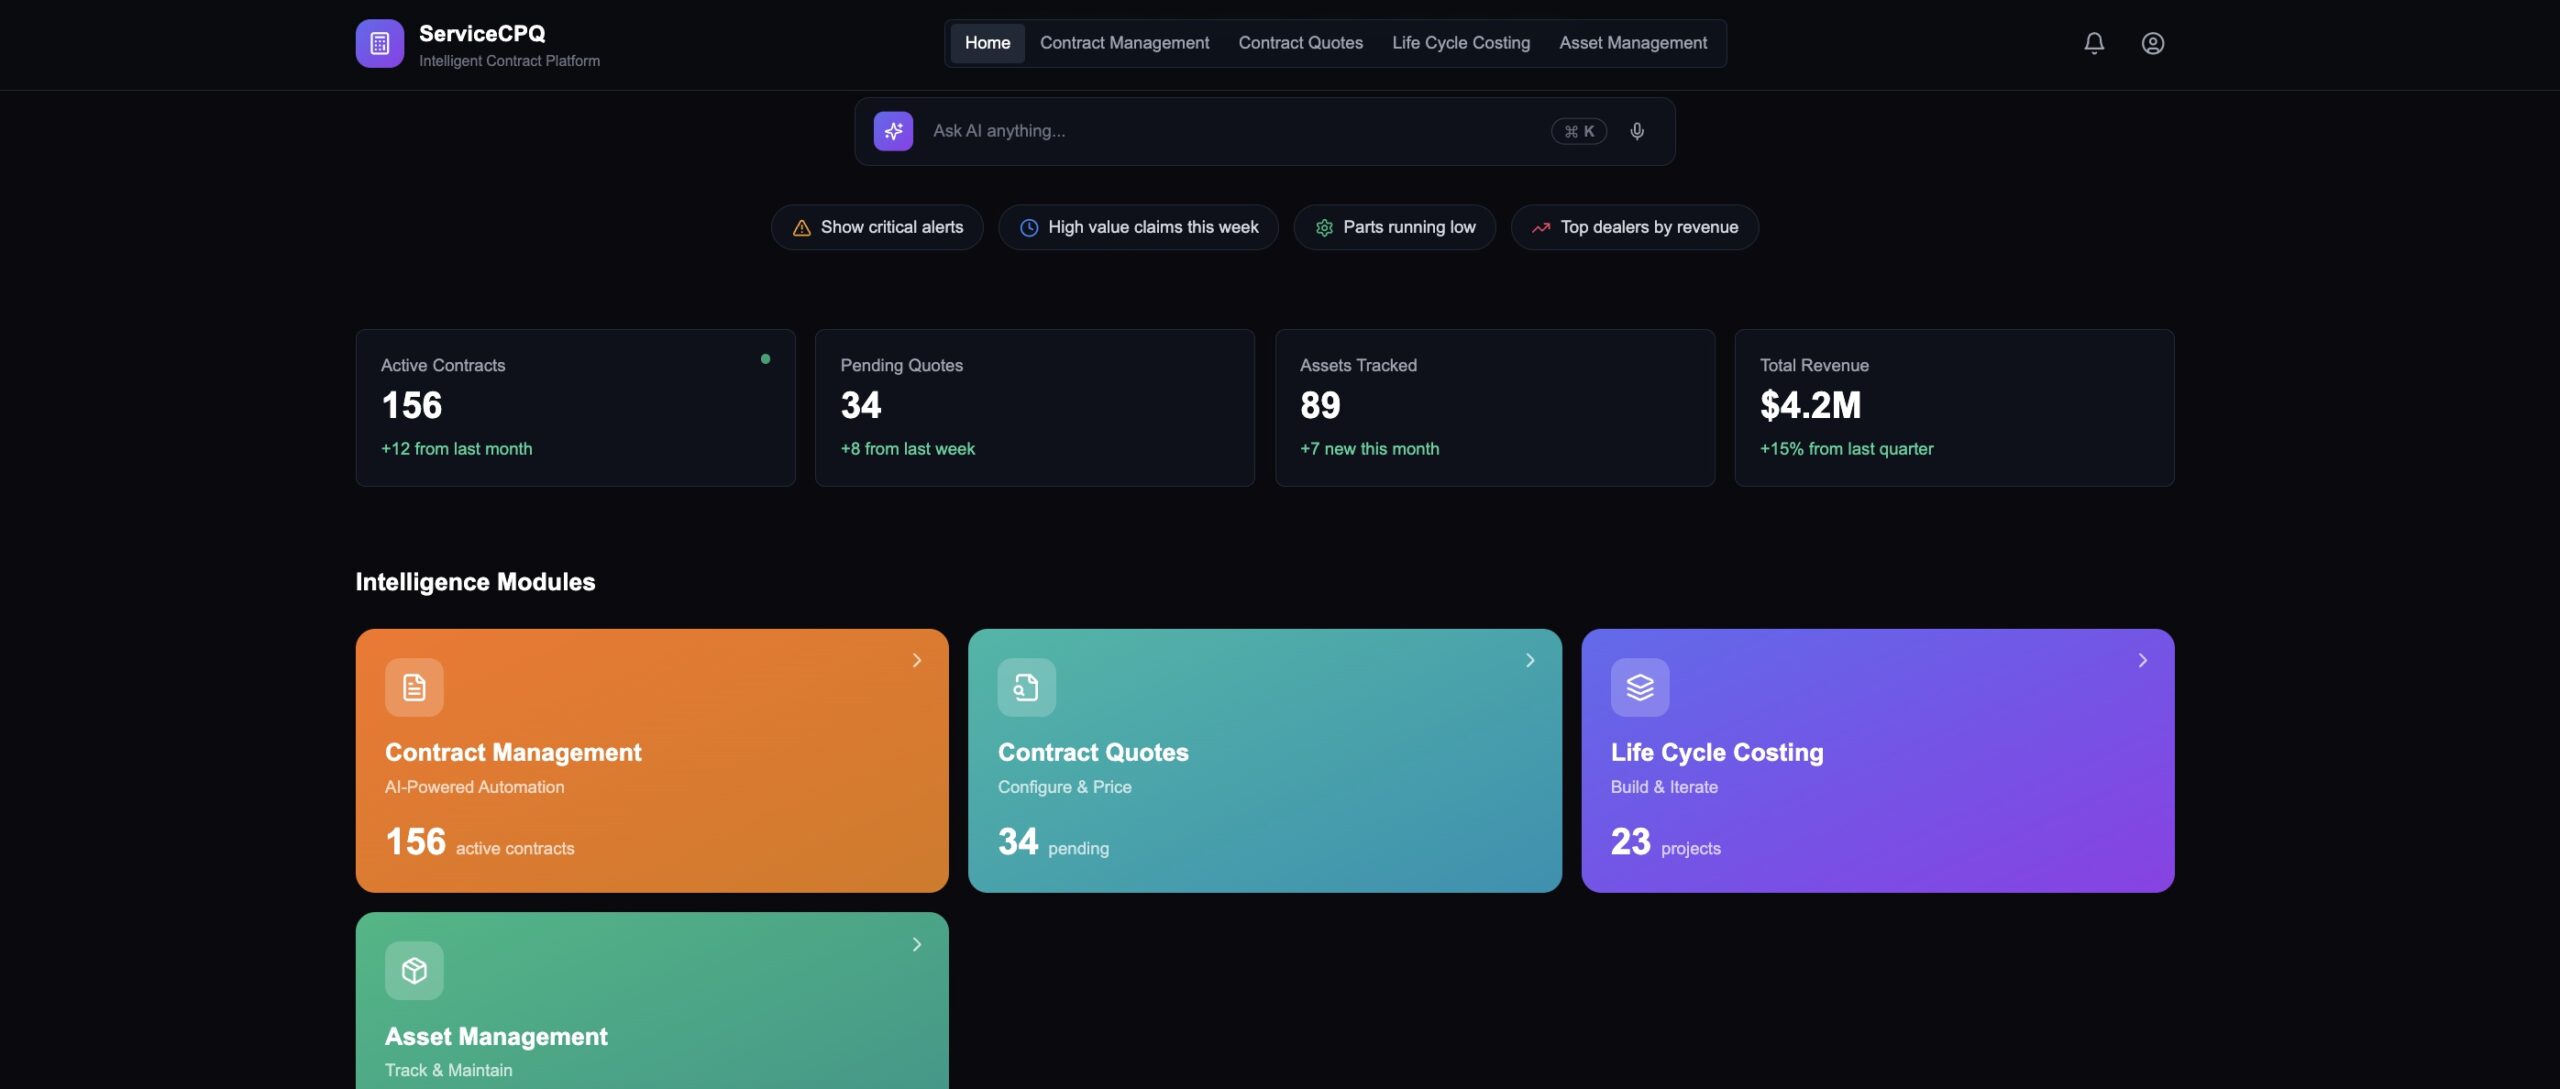
Task: Open the user profile icon
Action: [x=2152, y=43]
